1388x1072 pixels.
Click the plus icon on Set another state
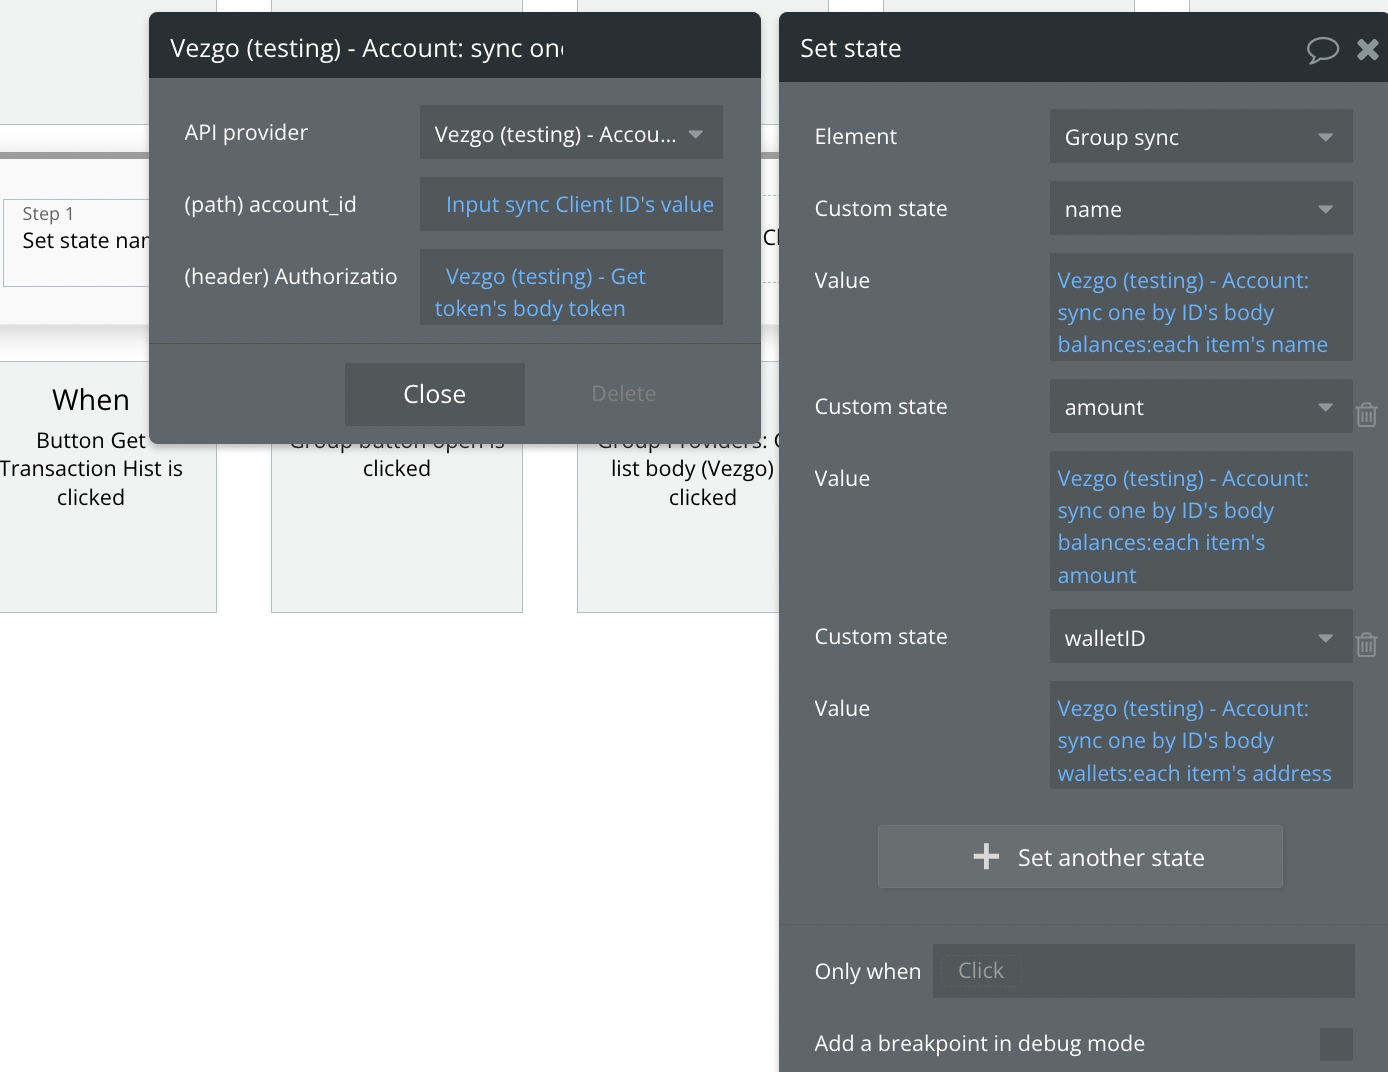[986, 857]
